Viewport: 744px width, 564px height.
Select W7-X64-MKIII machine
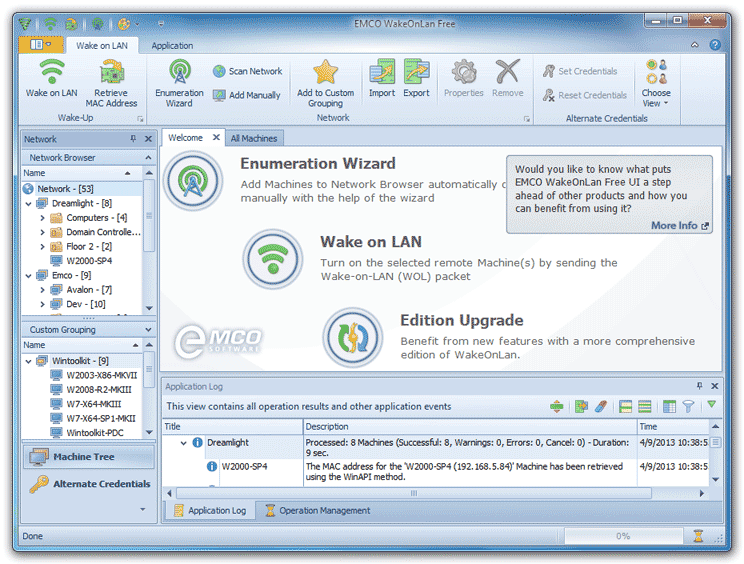93,404
